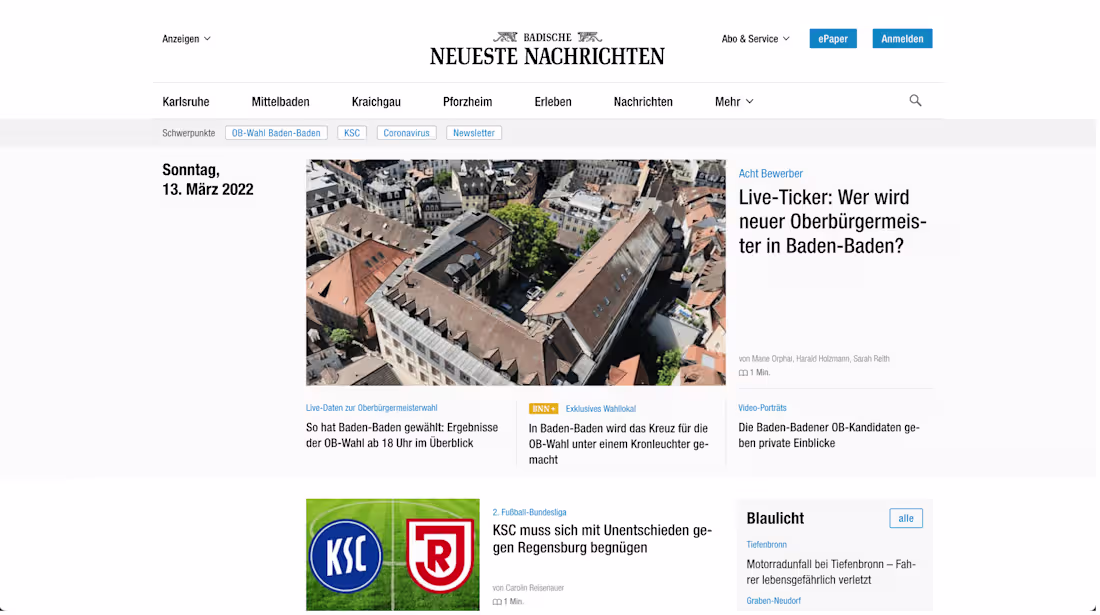
Task: Click the aerial rooftop photo of Baden-Baden
Action: click(515, 271)
